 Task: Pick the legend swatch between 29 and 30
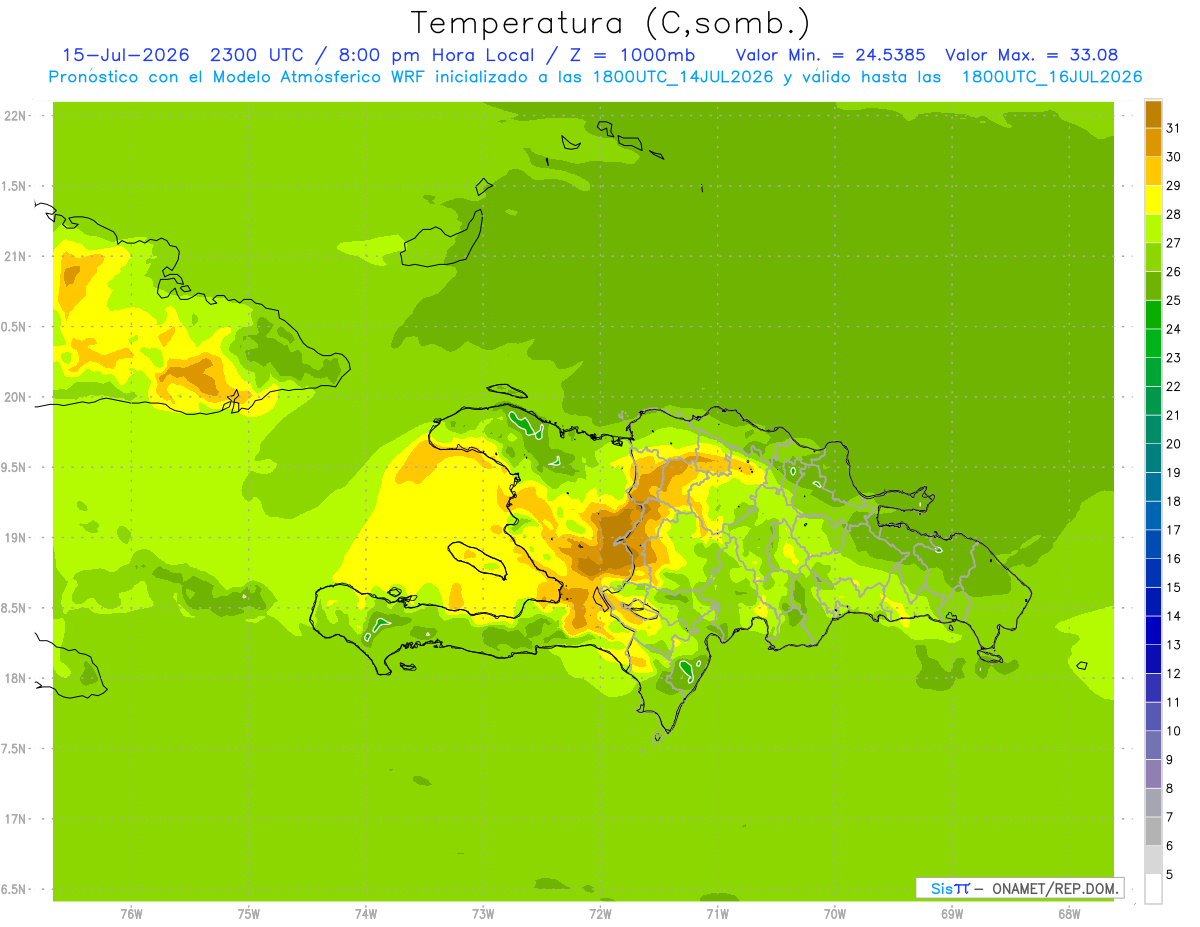pos(1153,171)
